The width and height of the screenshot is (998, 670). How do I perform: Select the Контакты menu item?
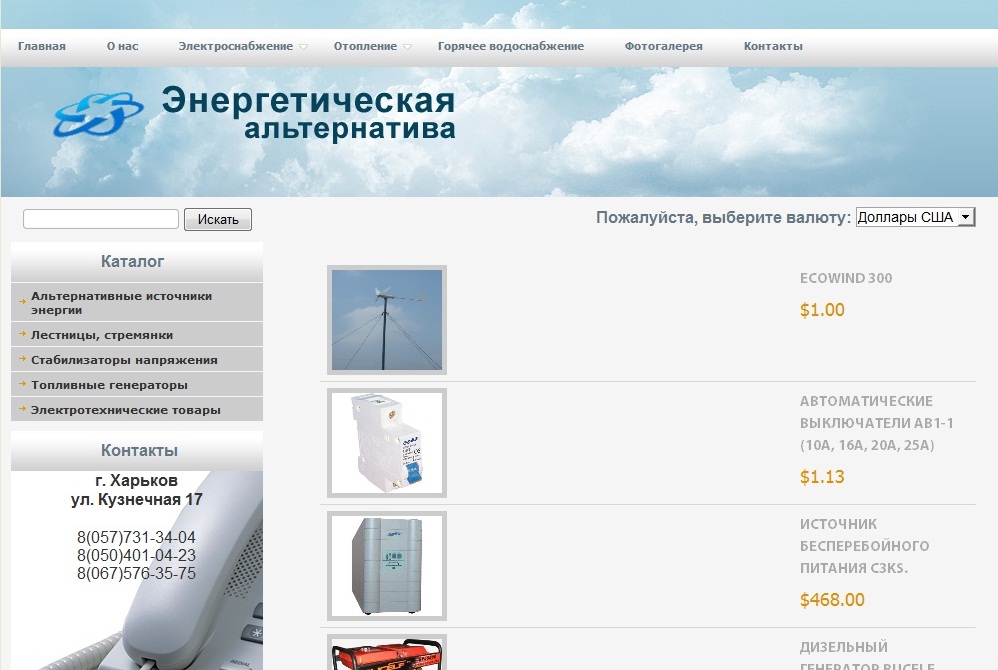772,45
